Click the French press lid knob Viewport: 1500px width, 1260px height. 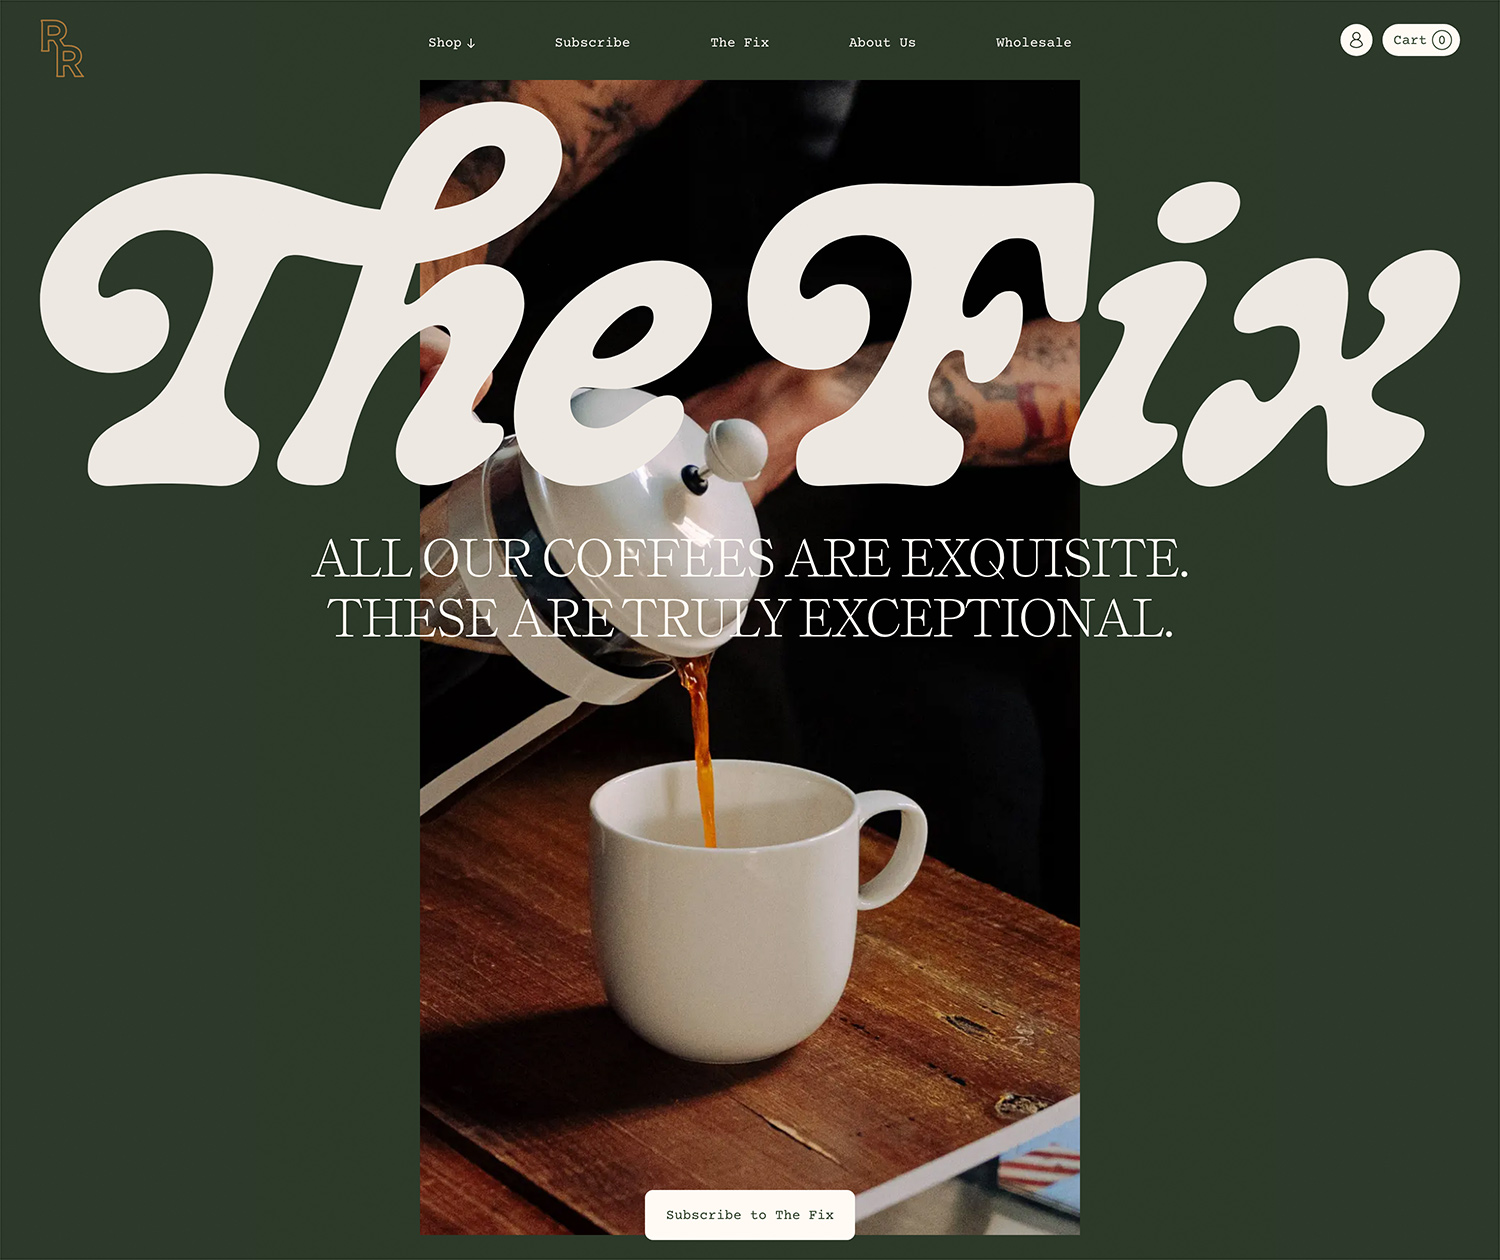pos(734,444)
